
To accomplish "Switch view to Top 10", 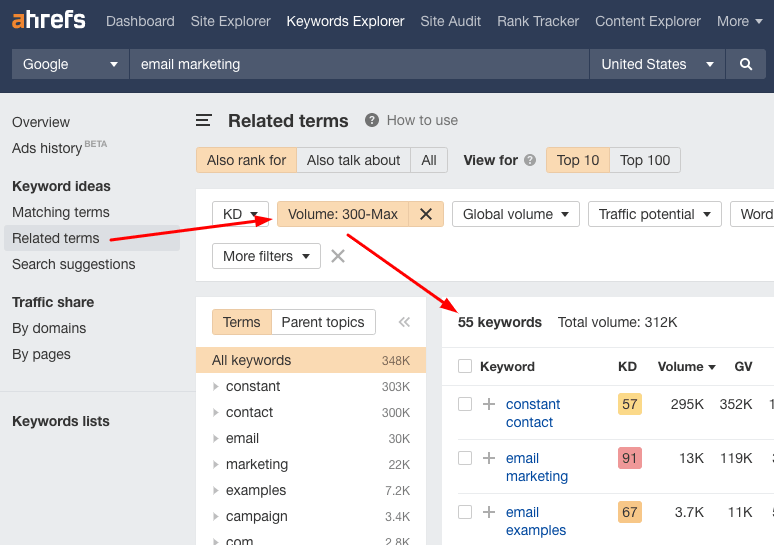I will point(578,160).
